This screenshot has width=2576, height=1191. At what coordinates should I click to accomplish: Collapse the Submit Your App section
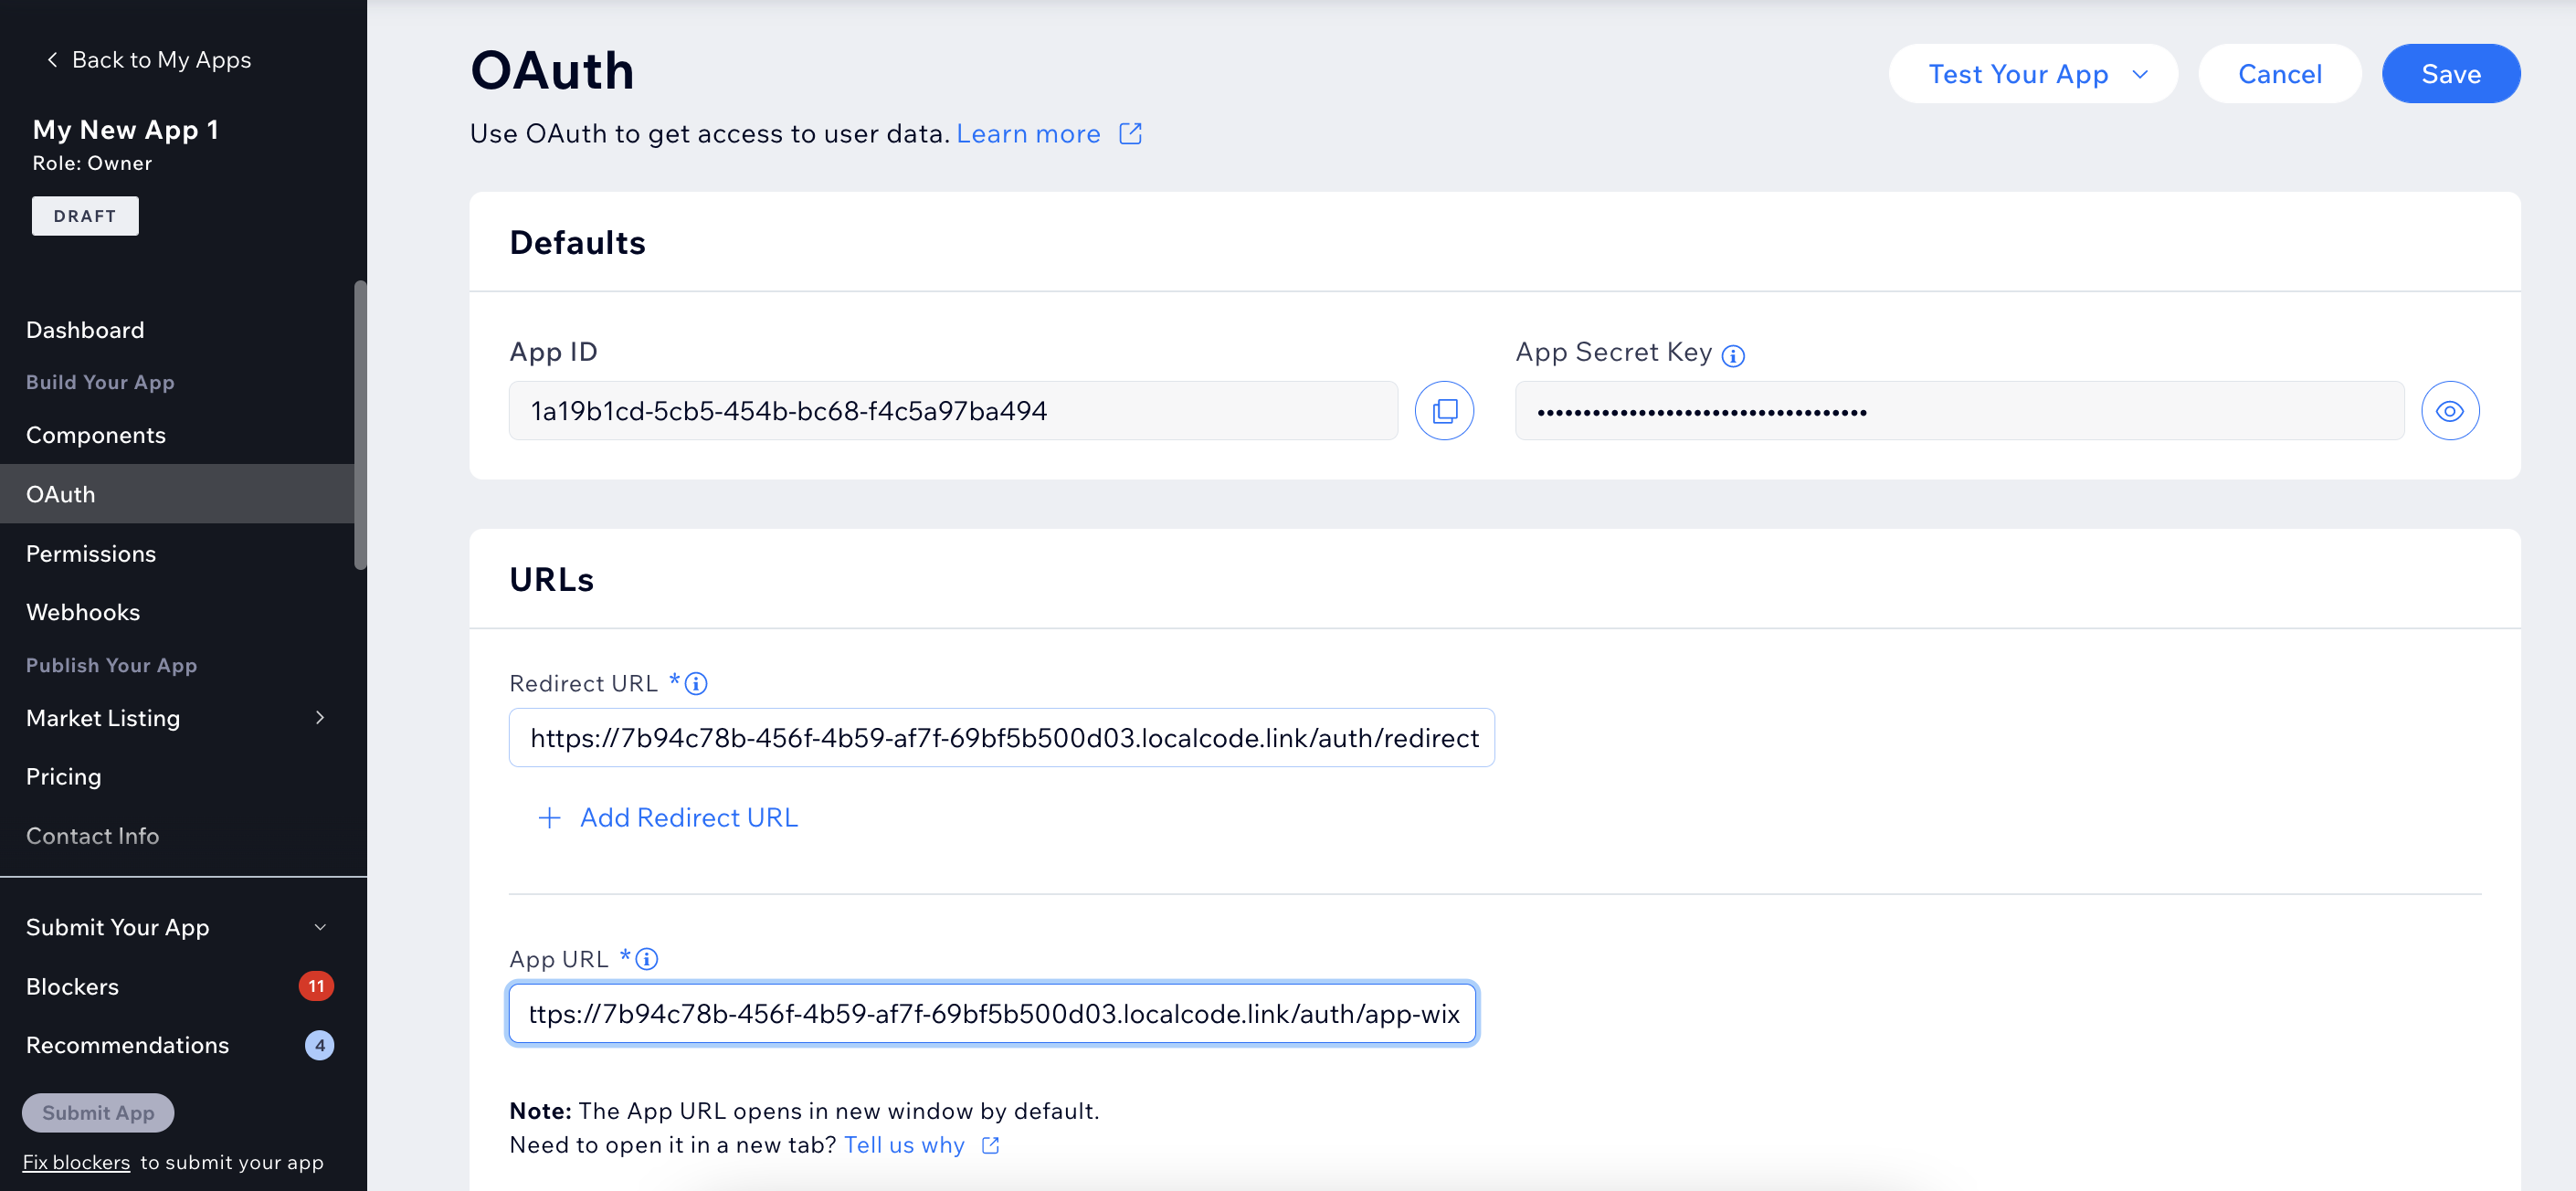320,927
